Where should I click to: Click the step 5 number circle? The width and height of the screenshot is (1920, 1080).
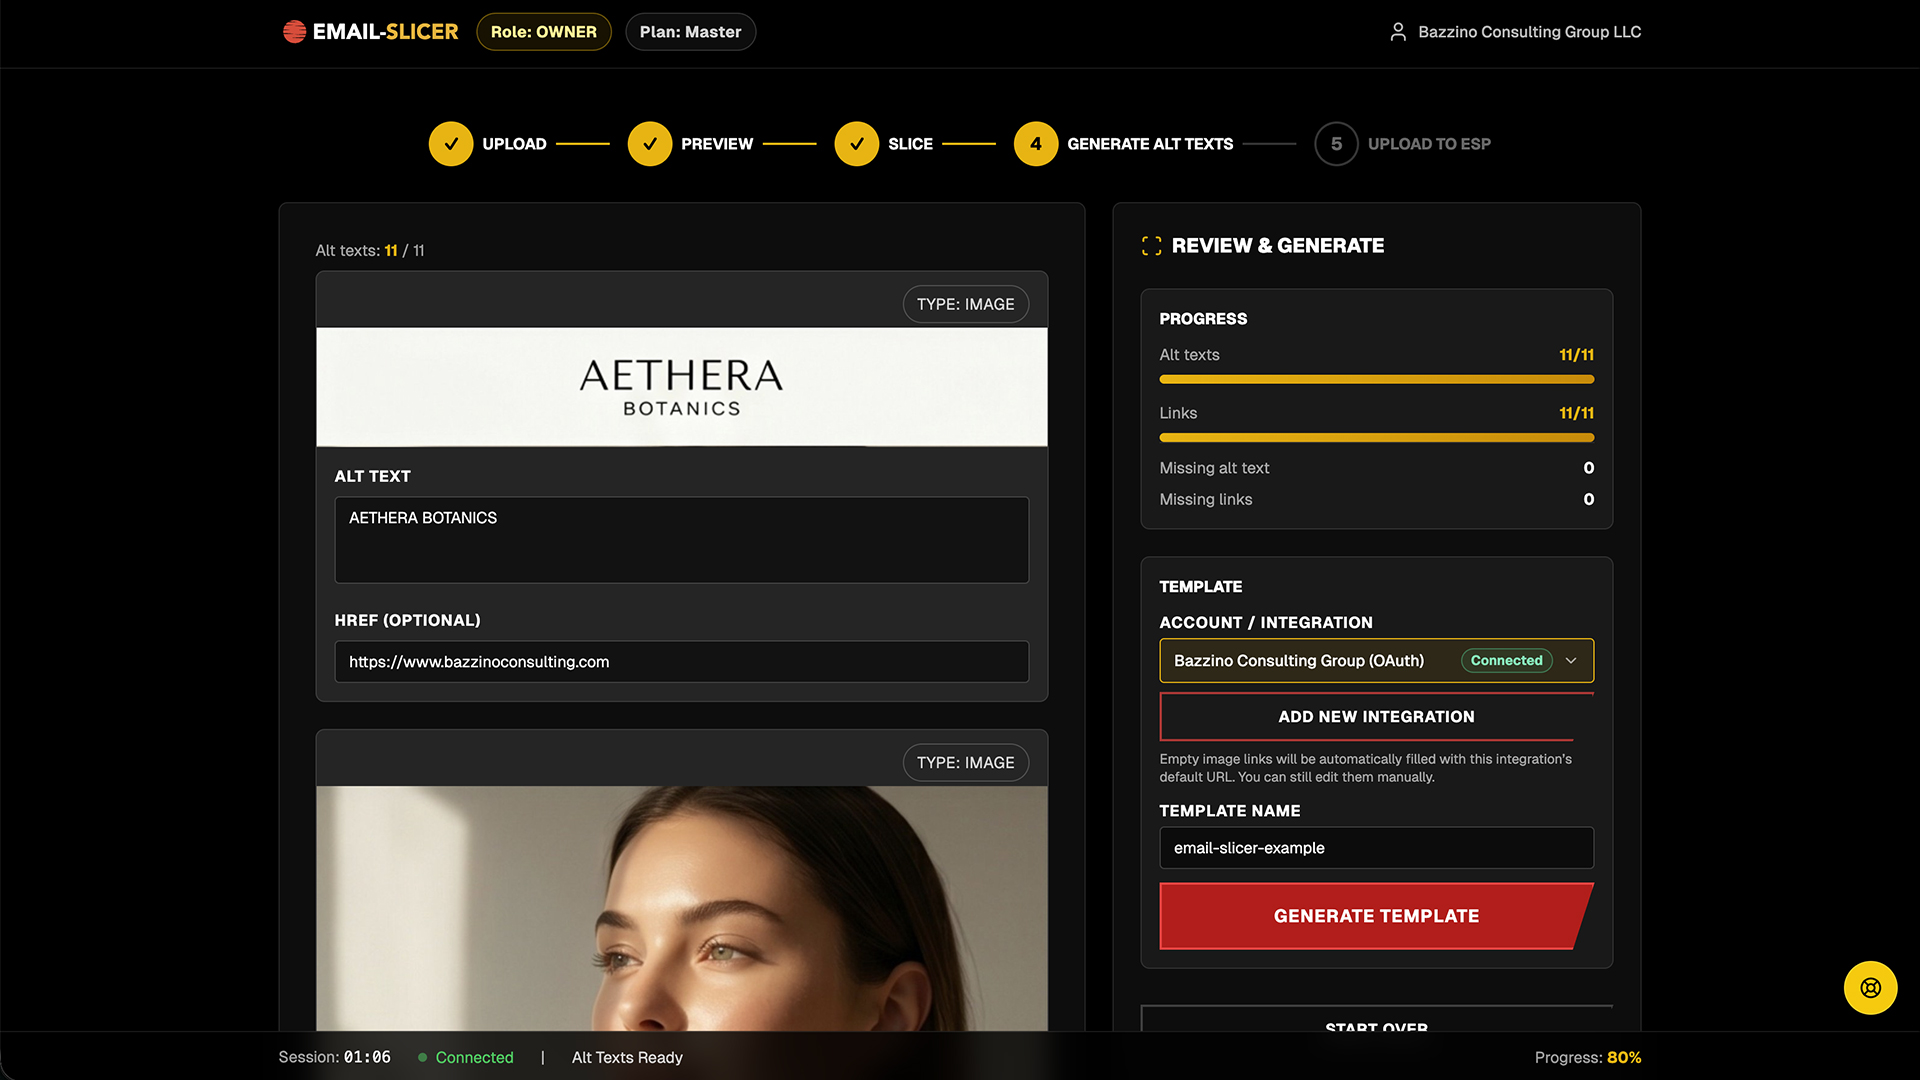[1336, 144]
